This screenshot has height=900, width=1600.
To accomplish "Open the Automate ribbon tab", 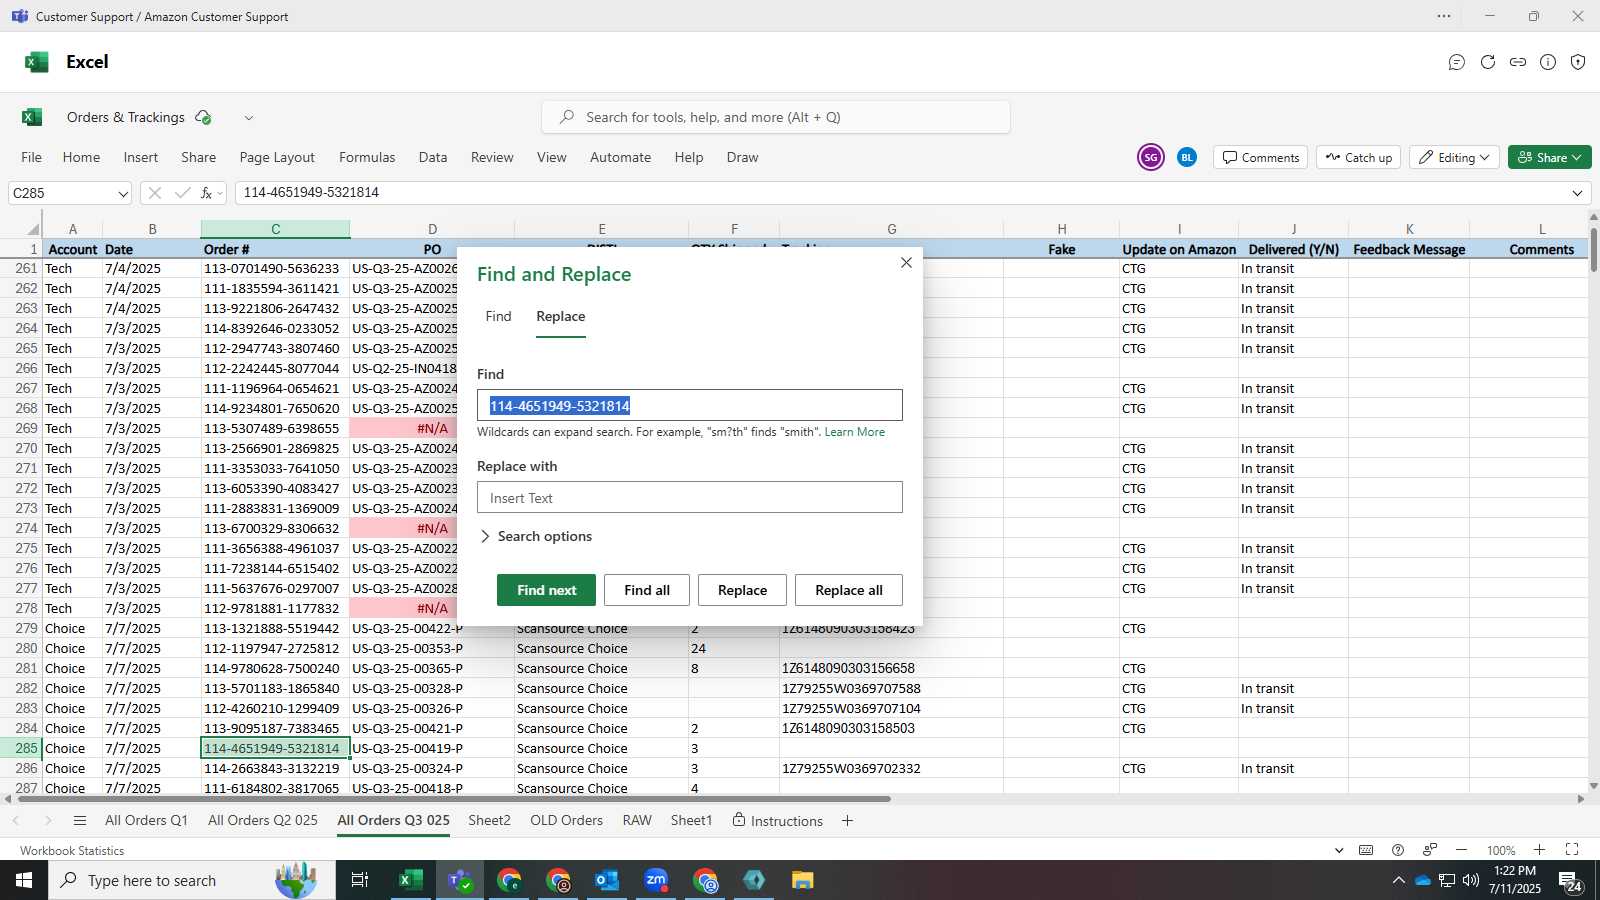I will 620,157.
